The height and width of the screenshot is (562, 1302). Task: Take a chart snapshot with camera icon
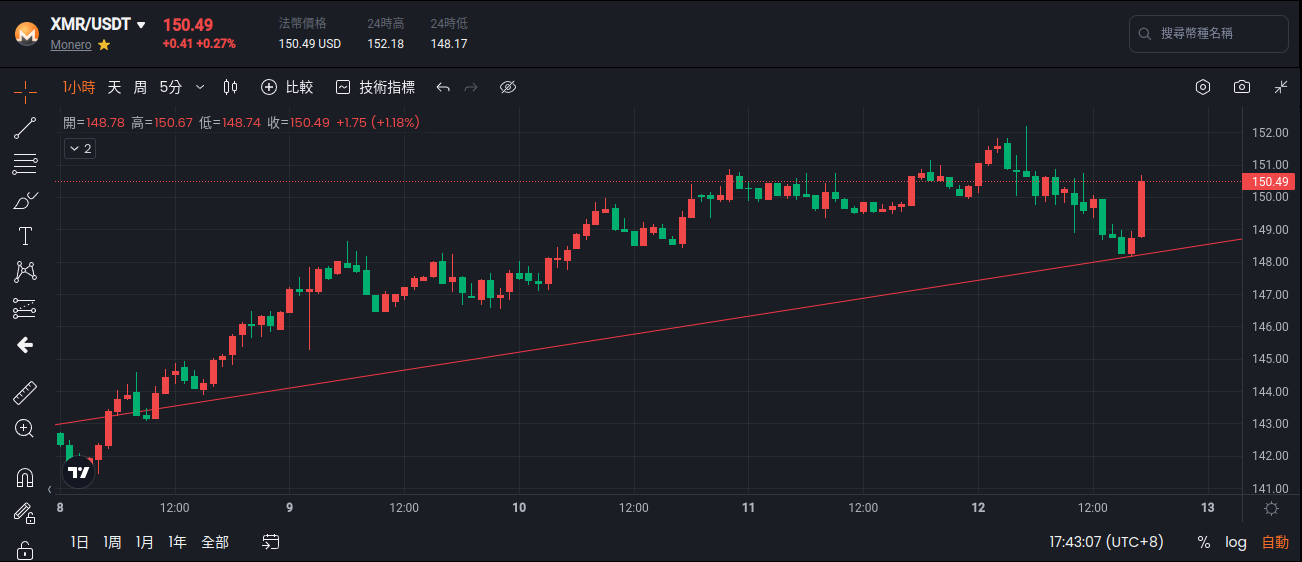[1242, 87]
